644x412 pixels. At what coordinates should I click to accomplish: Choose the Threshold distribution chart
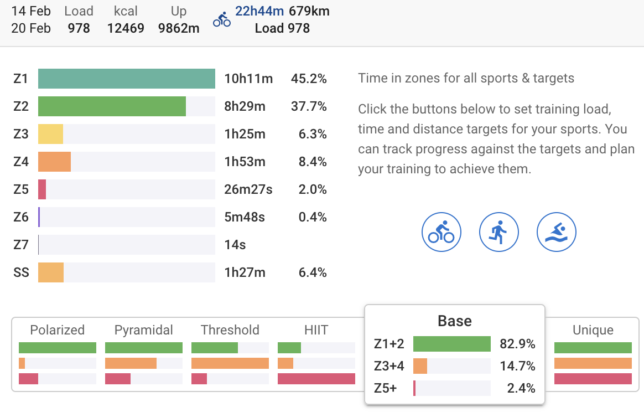(230, 354)
